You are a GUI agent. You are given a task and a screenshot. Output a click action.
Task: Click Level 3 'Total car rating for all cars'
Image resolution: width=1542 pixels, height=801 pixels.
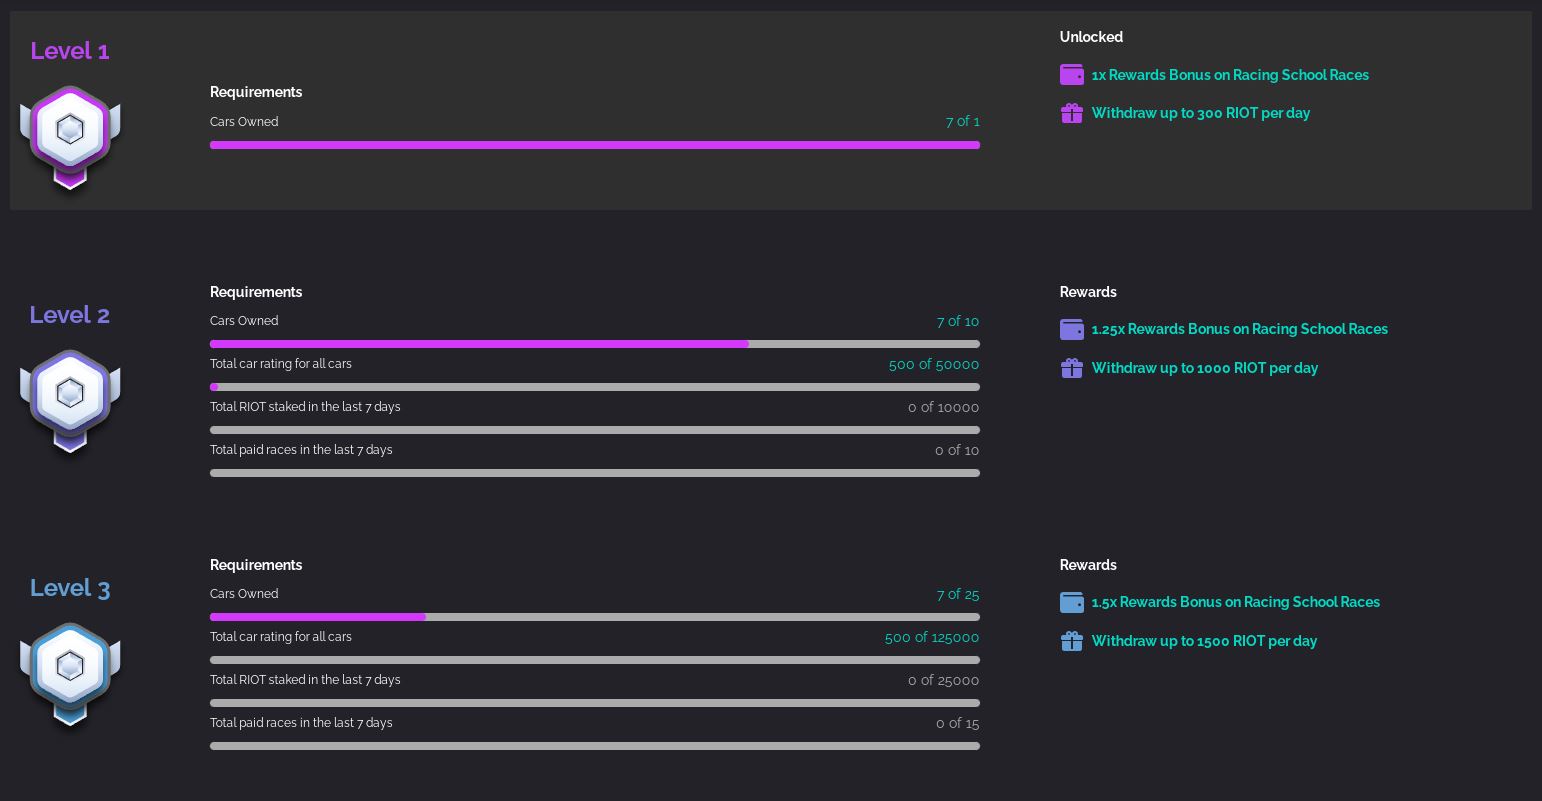click(281, 637)
